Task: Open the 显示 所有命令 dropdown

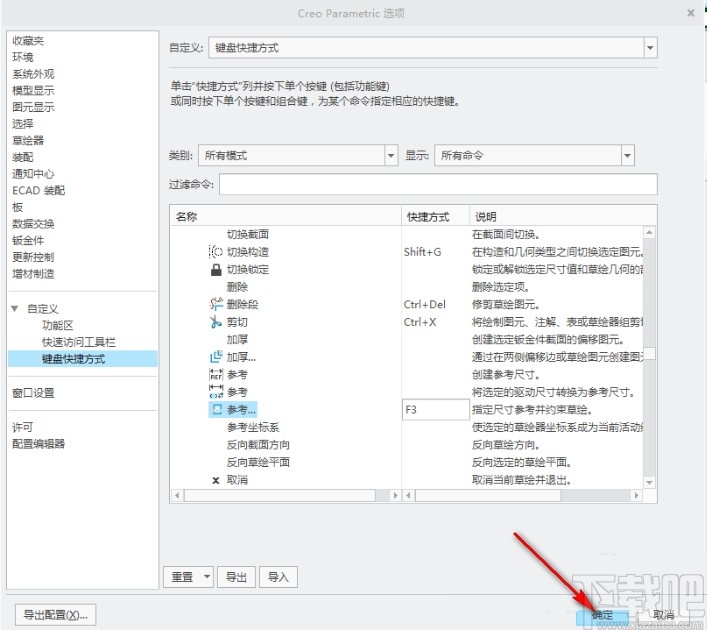Action: [627, 156]
